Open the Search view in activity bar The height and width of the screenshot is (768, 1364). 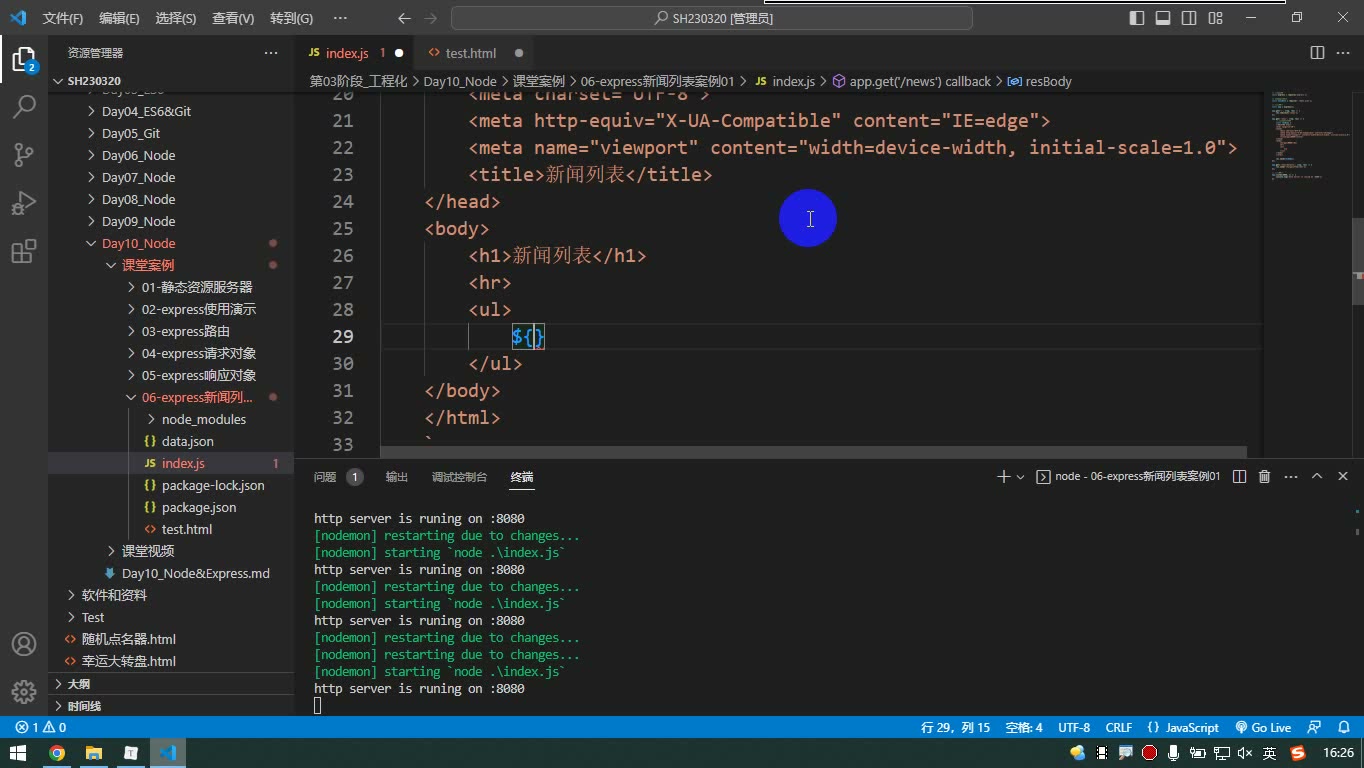tap(24, 106)
